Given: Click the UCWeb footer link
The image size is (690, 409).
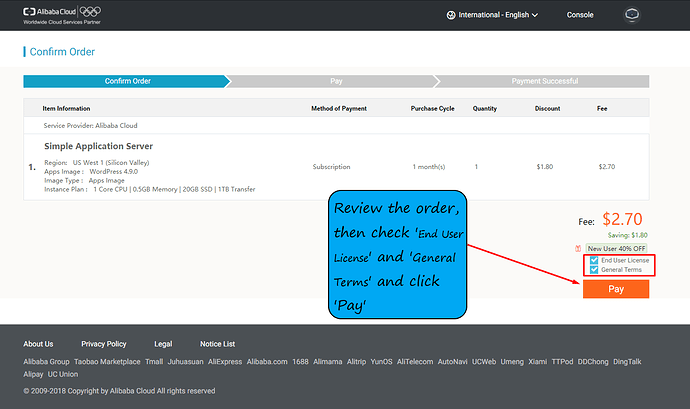Looking at the screenshot, I should click(484, 361).
